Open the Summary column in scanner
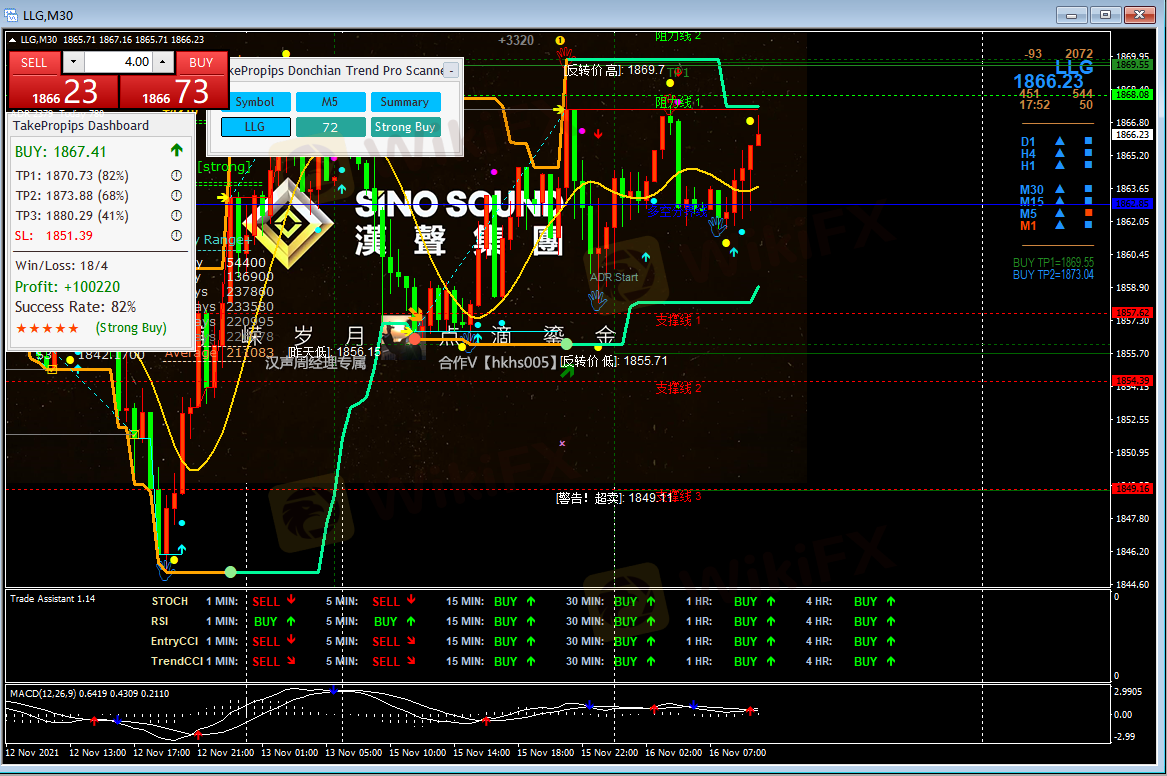The width and height of the screenshot is (1167, 776). coord(405,102)
